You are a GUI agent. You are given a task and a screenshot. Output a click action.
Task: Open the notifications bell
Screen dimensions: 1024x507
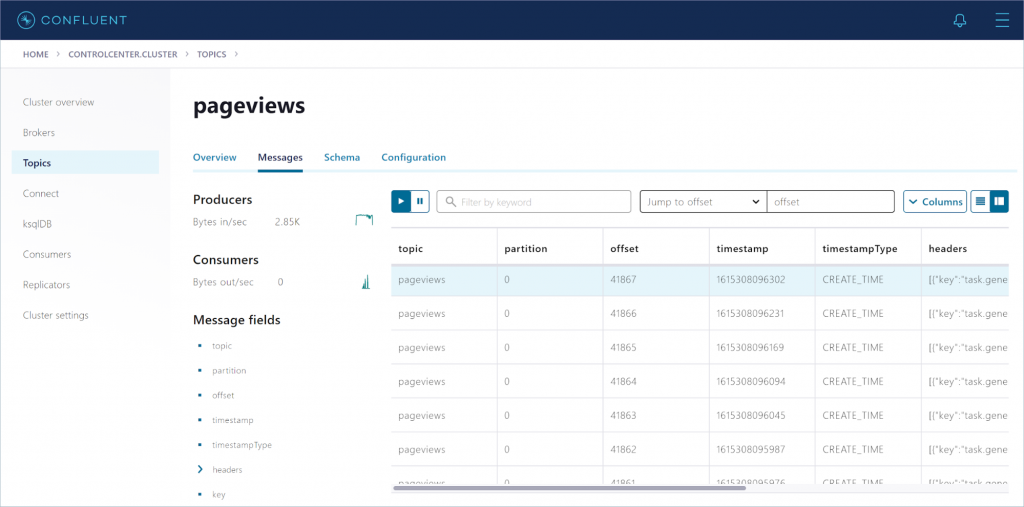point(960,20)
